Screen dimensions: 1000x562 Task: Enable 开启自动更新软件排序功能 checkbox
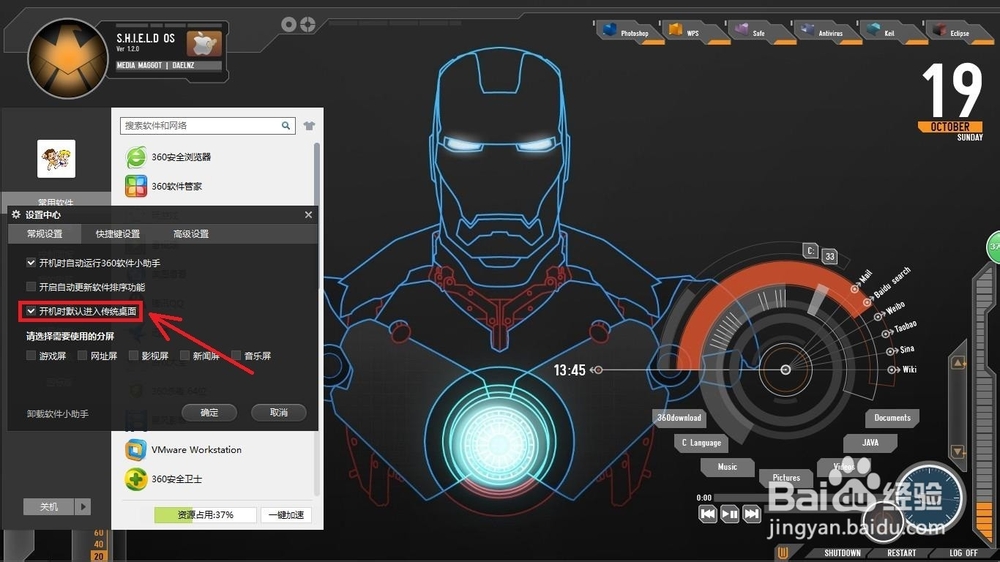coord(31,286)
